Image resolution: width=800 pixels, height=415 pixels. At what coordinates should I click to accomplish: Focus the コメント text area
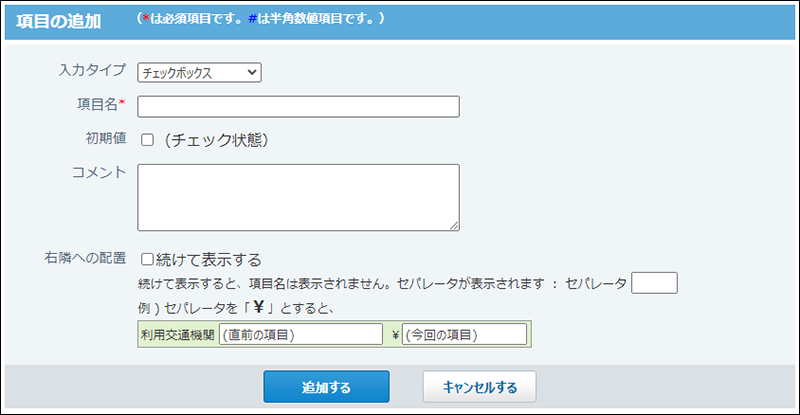click(298, 198)
